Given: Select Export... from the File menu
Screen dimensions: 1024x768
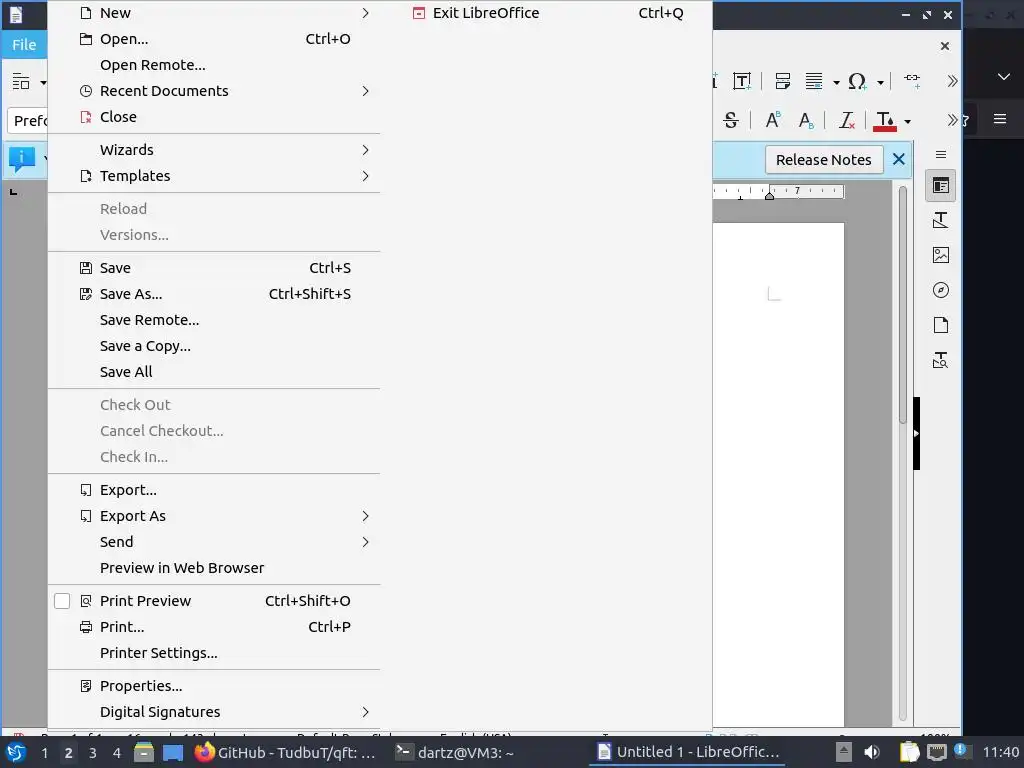Looking at the screenshot, I should (214, 490).
